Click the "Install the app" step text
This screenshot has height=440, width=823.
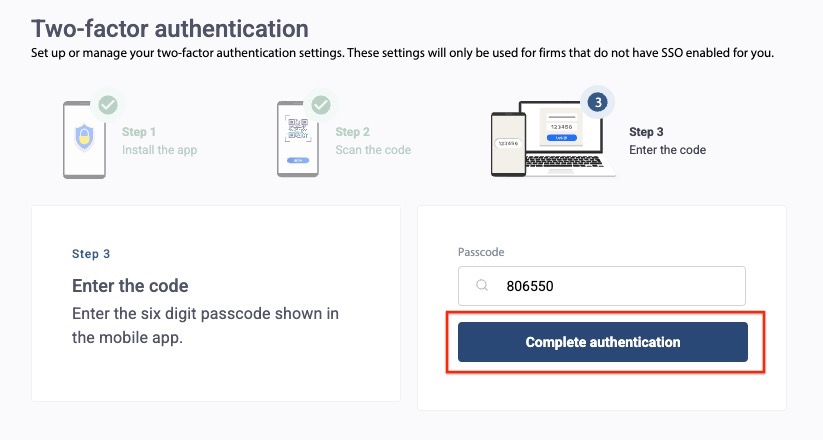pyautogui.click(x=159, y=150)
